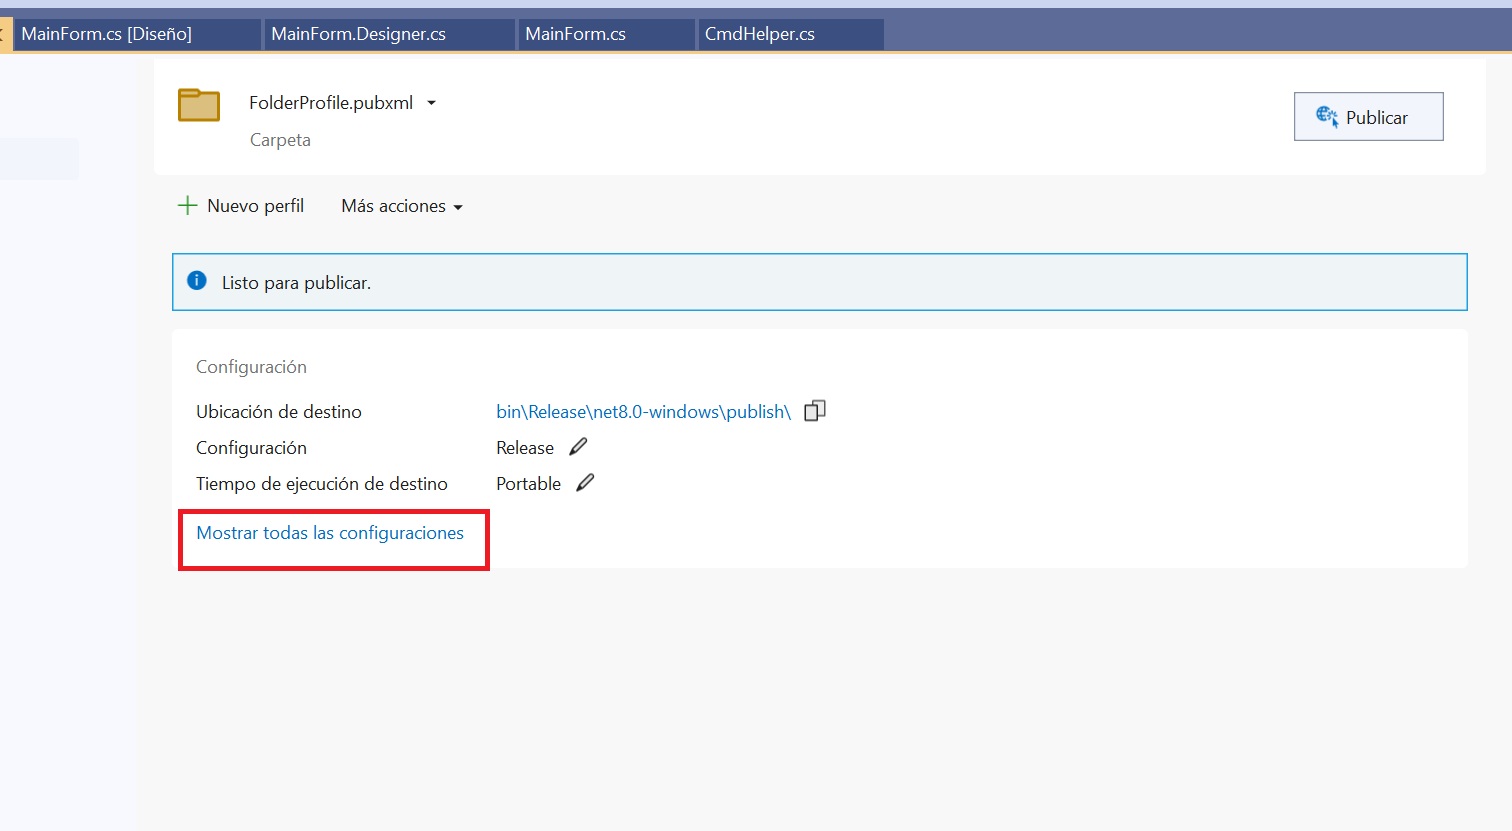
Task: Click the FolderProfile.pubxml profile name
Action: (x=331, y=103)
